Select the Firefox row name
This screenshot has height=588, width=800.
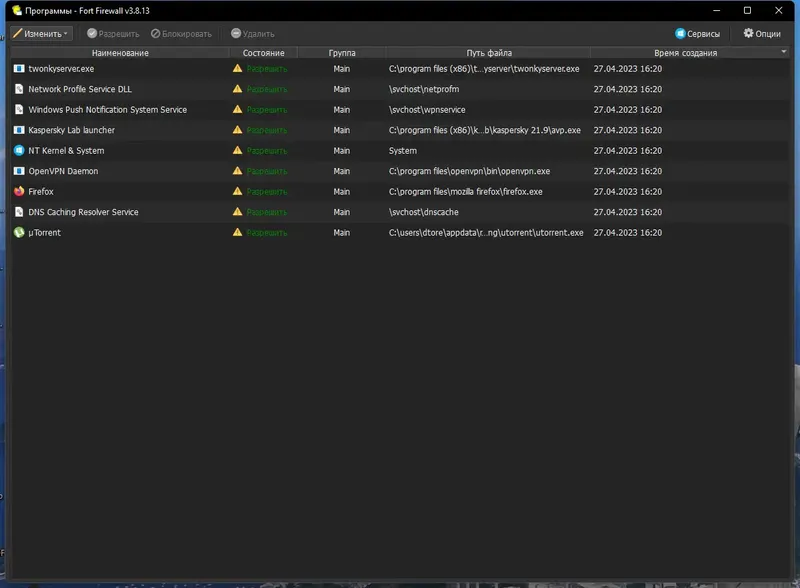pyautogui.click(x=41, y=191)
